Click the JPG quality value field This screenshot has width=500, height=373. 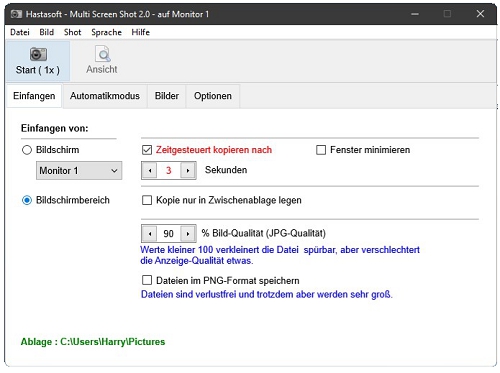pos(169,234)
